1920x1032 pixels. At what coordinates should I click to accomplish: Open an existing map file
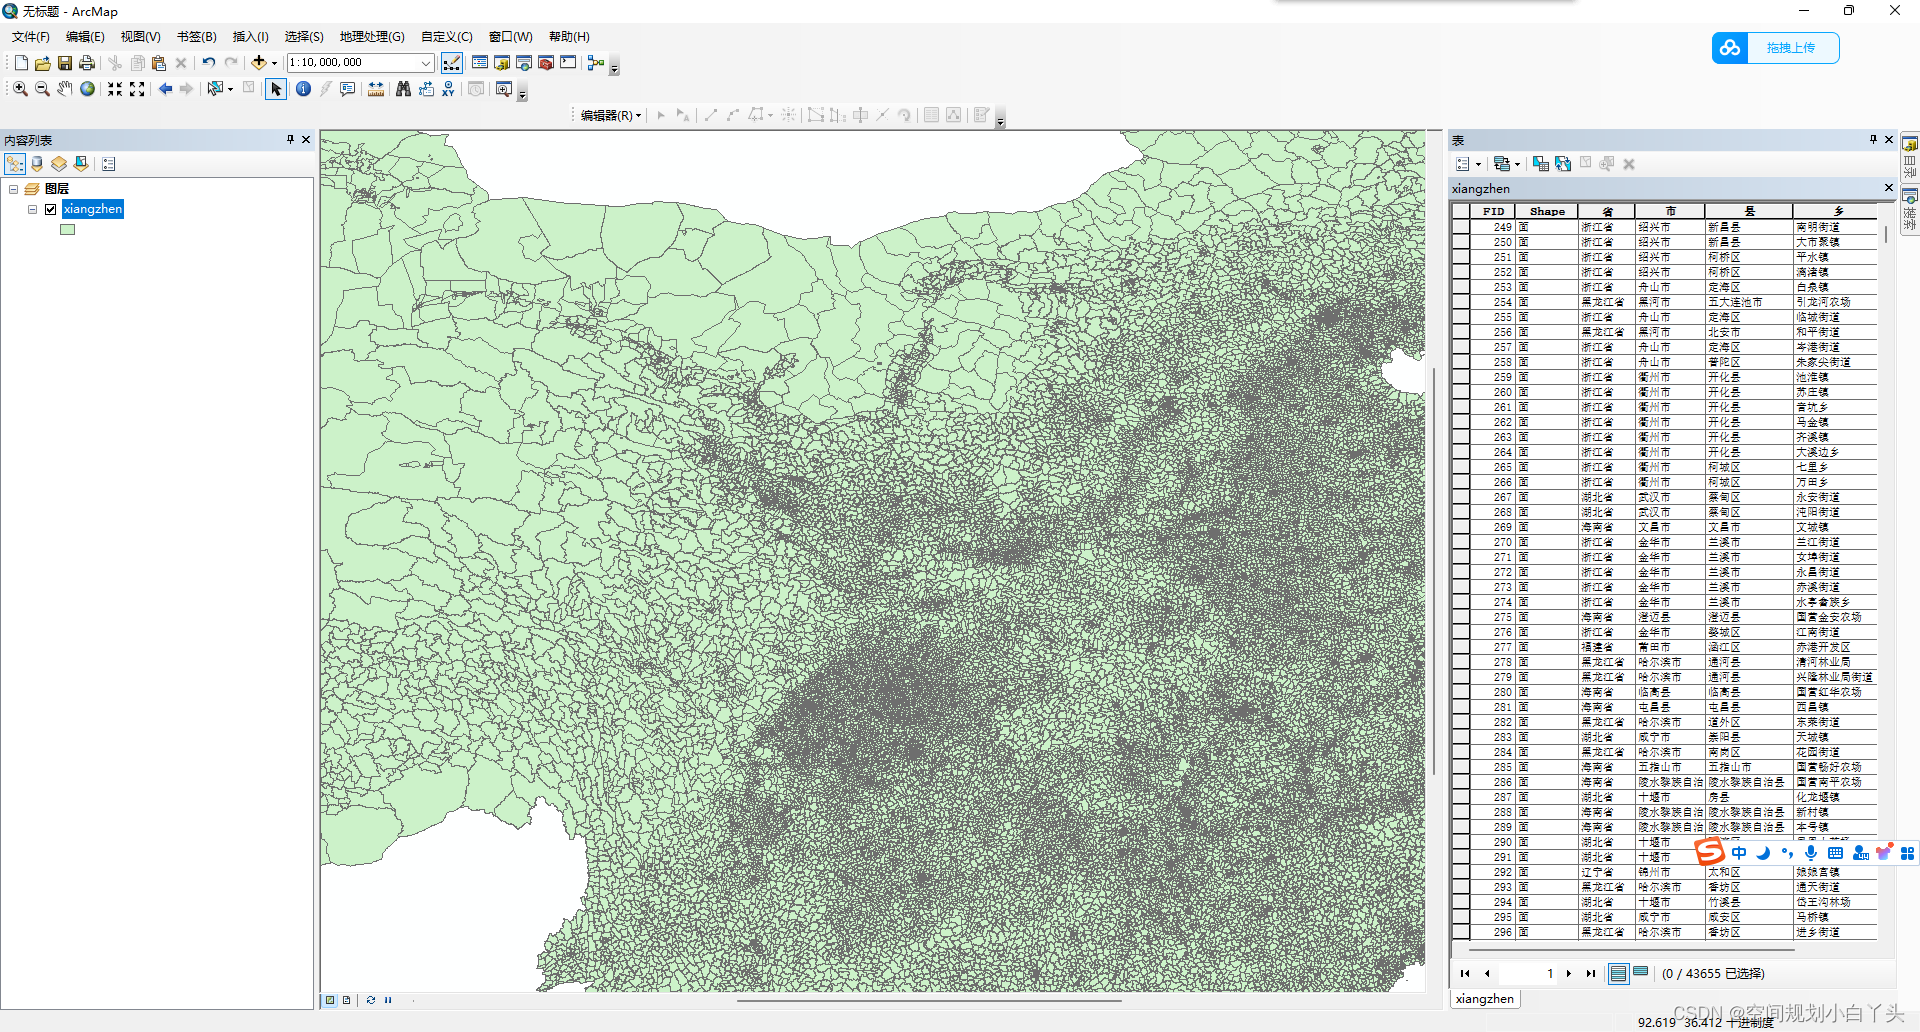pyautogui.click(x=42, y=63)
